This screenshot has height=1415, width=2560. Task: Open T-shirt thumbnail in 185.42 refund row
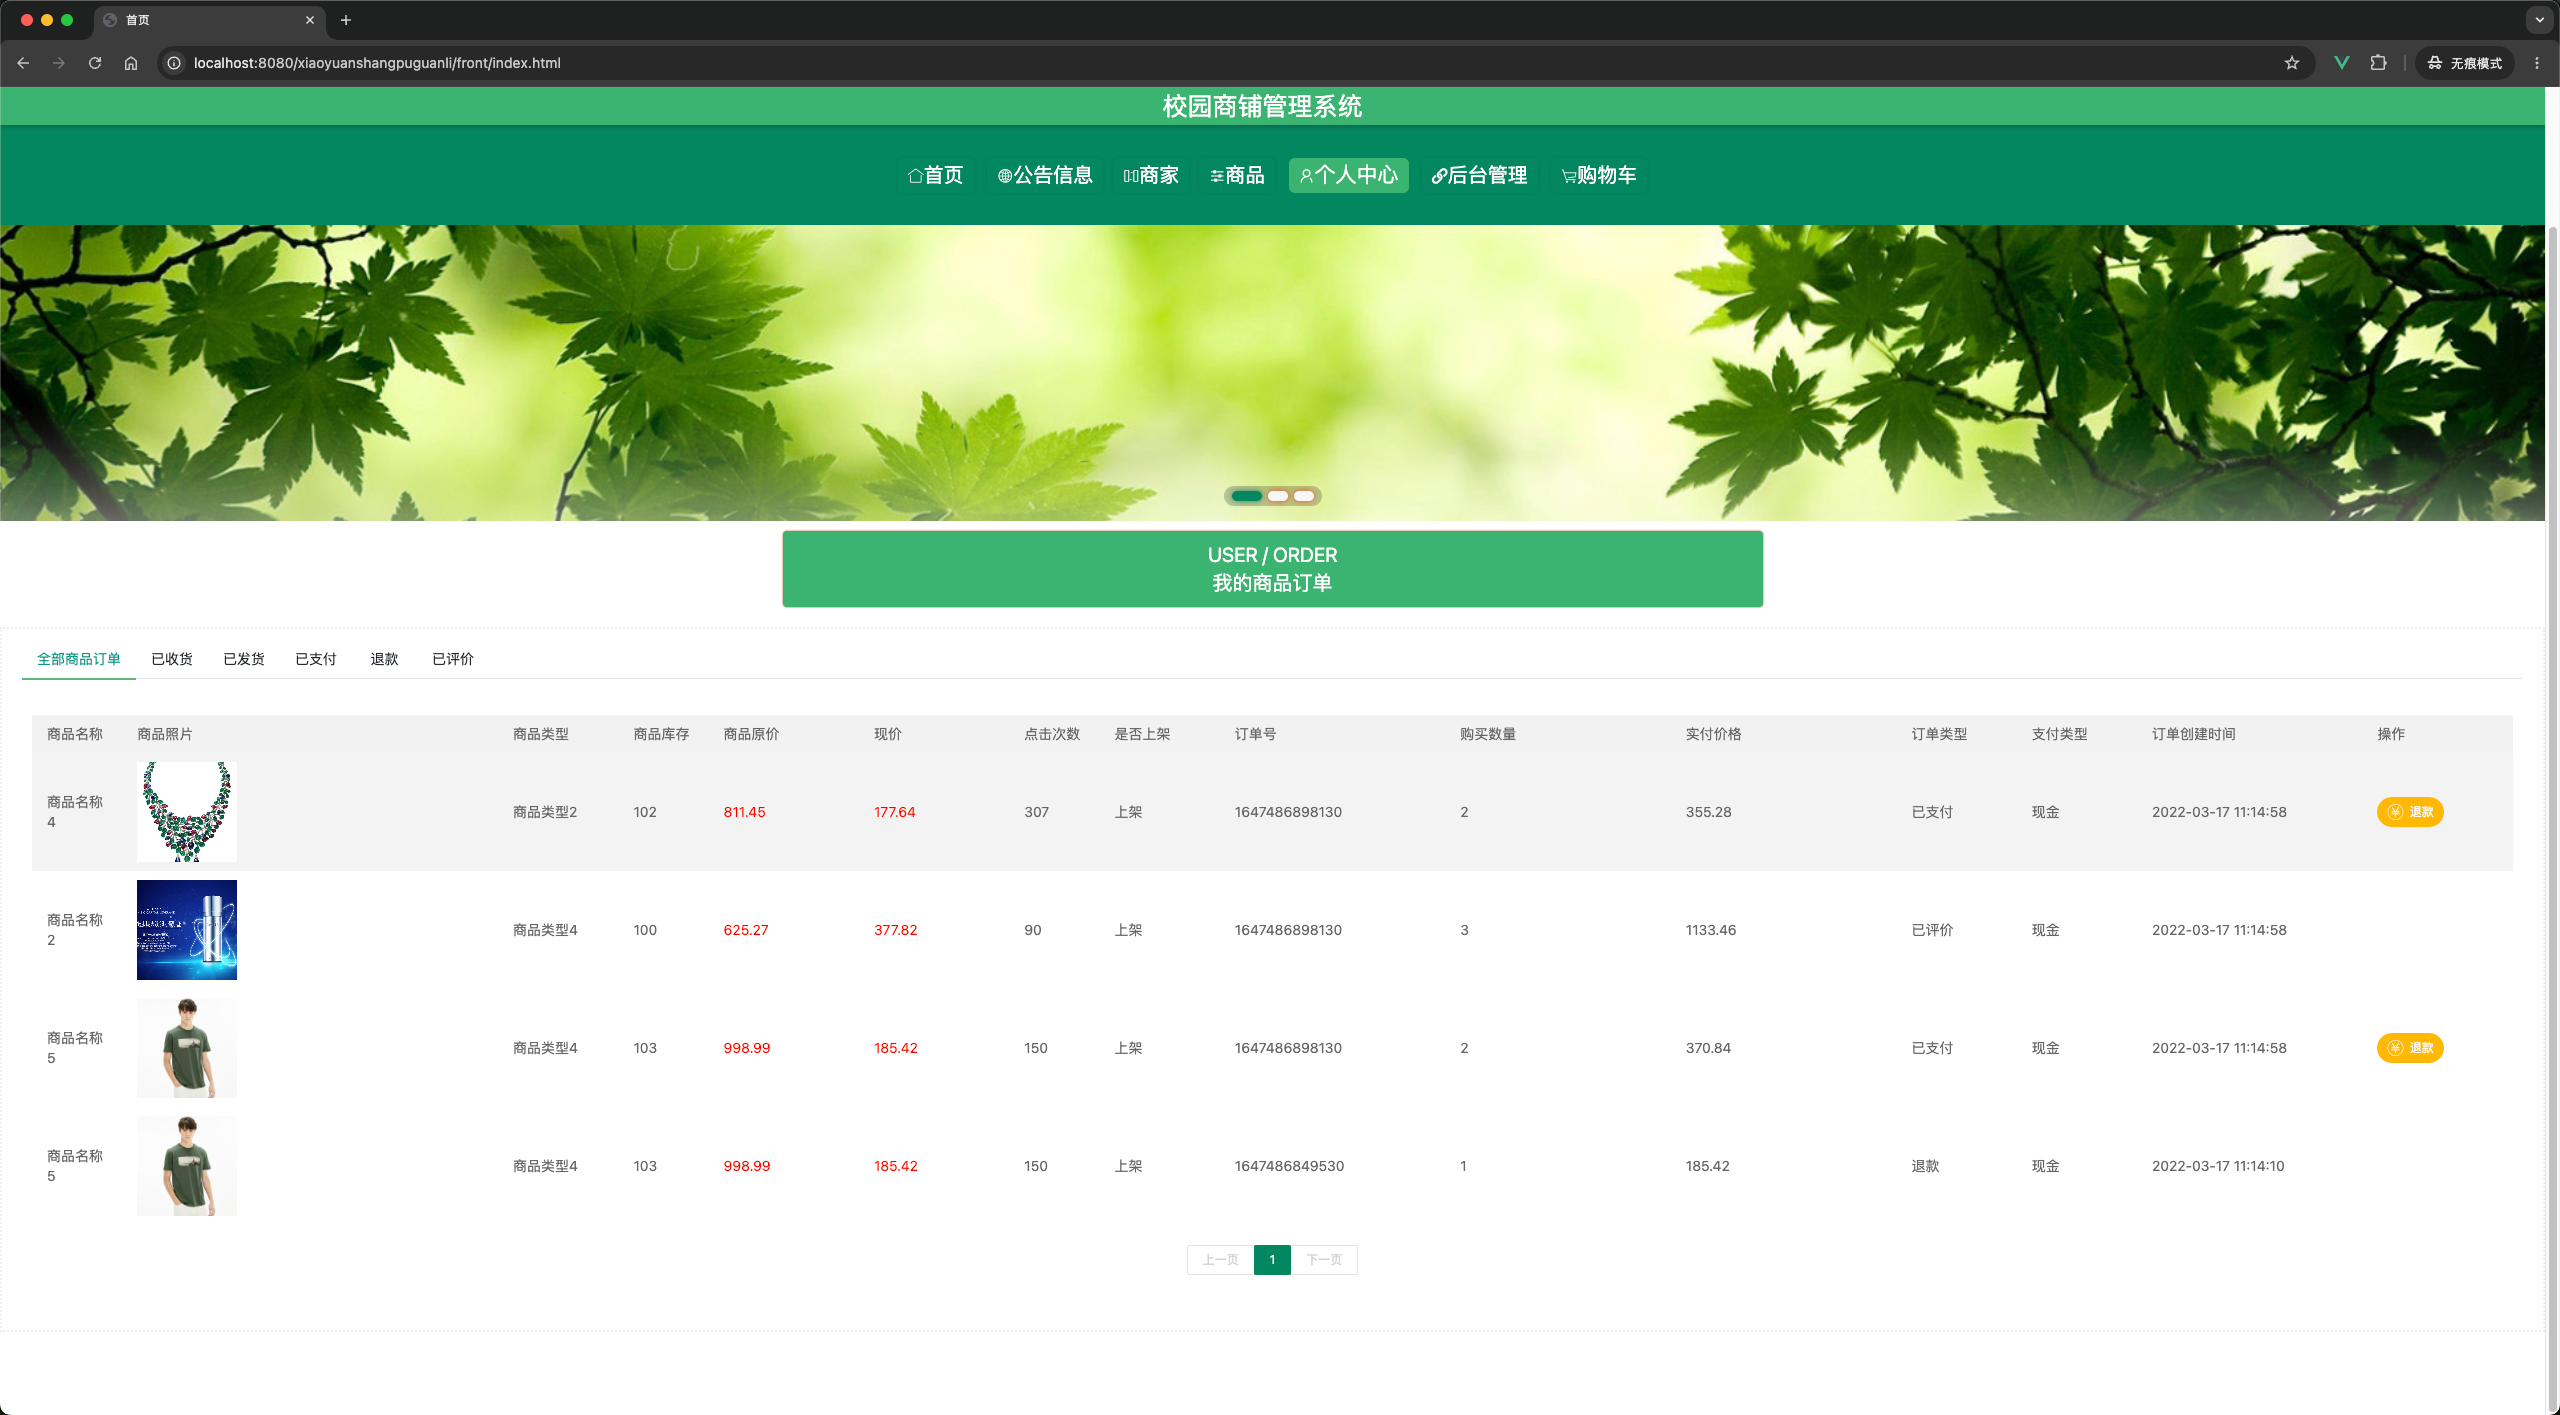coord(187,1166)
